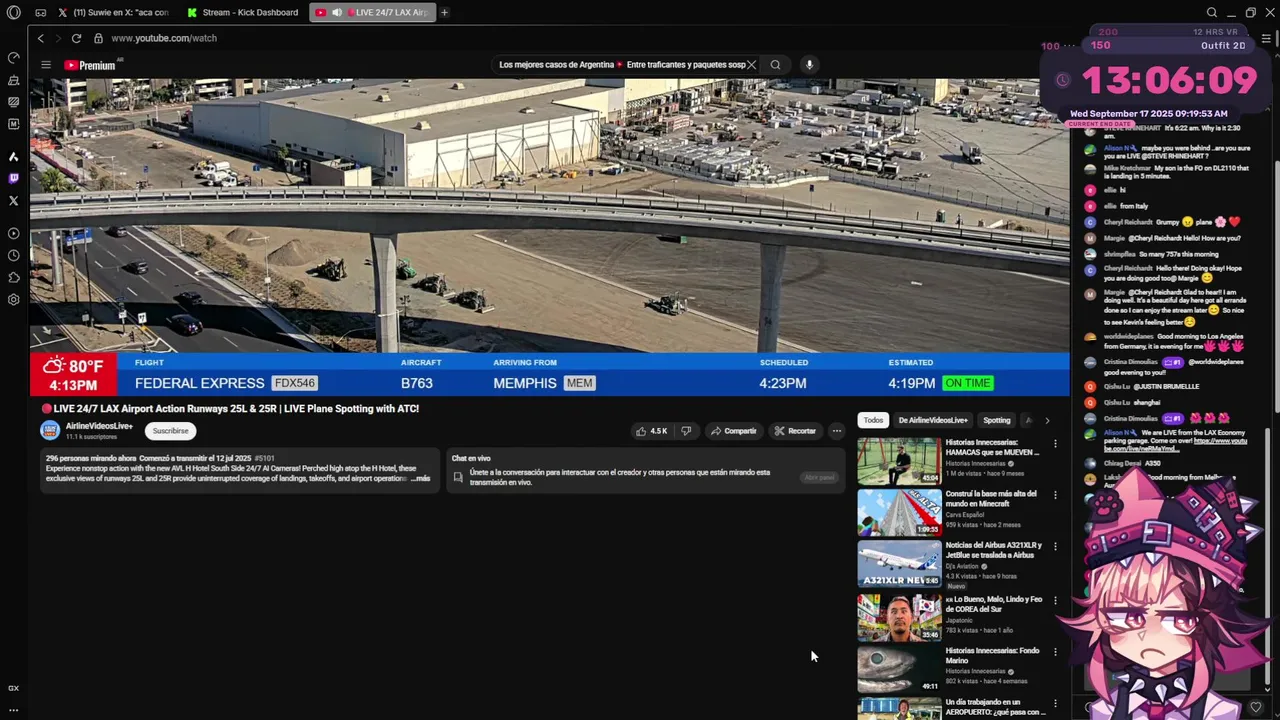Open Historias Innecesarias Fondo Marino thumbnail
This screenshot has height=720, width=1280.
tap(899, 669)
